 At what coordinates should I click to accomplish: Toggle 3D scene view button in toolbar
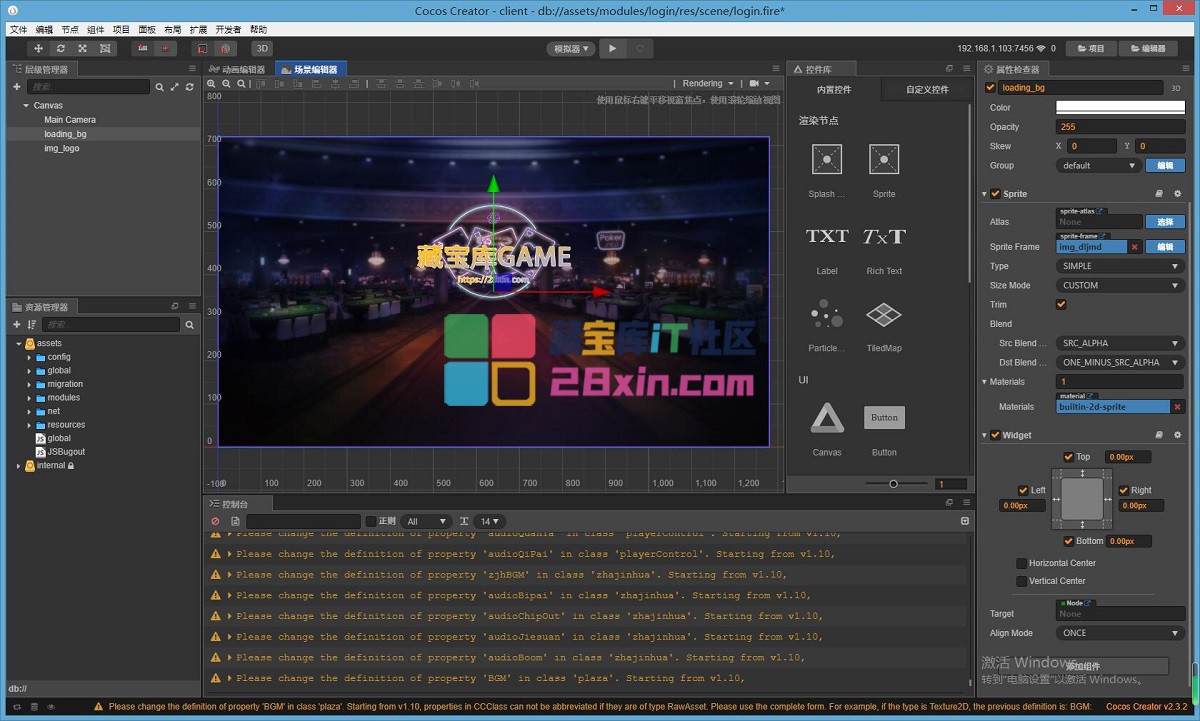pos(261,48)
